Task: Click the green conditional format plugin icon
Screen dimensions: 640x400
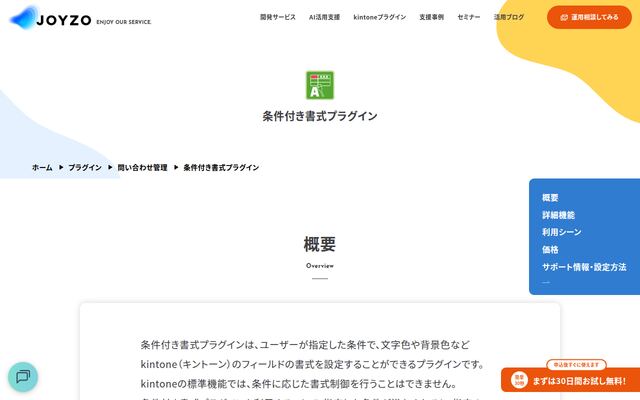Action: click(320, 85)
